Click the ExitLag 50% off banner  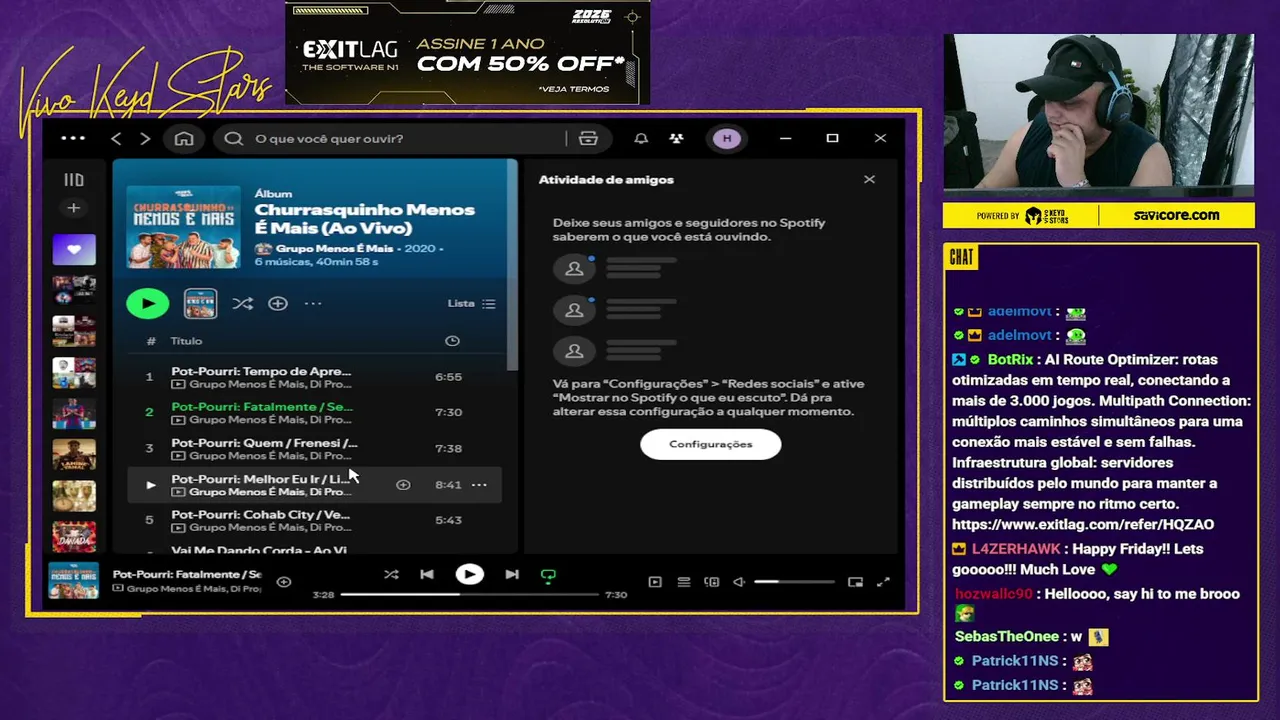tap(468, 52)
